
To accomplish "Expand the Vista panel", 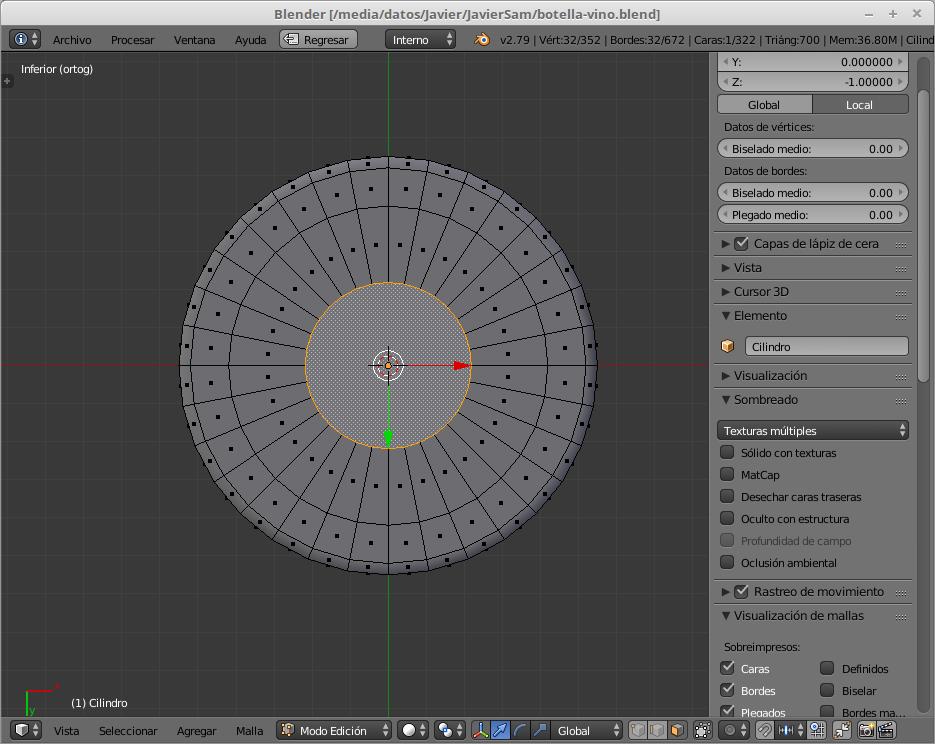I will coord(725,268).
